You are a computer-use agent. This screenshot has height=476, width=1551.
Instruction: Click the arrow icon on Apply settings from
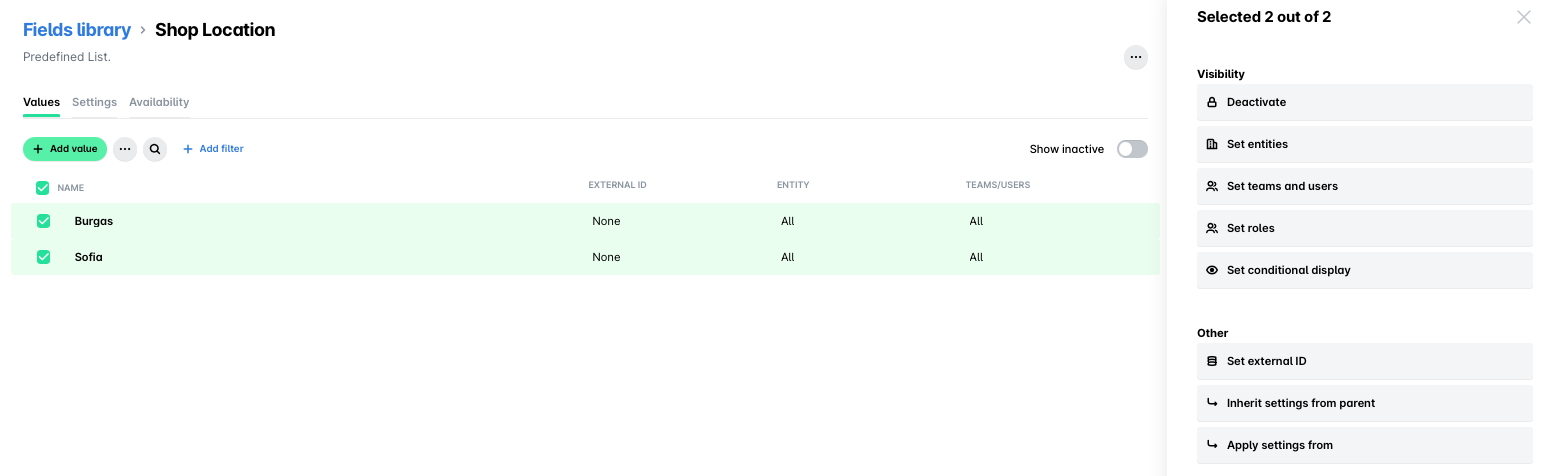click(x=1212, y=445)
